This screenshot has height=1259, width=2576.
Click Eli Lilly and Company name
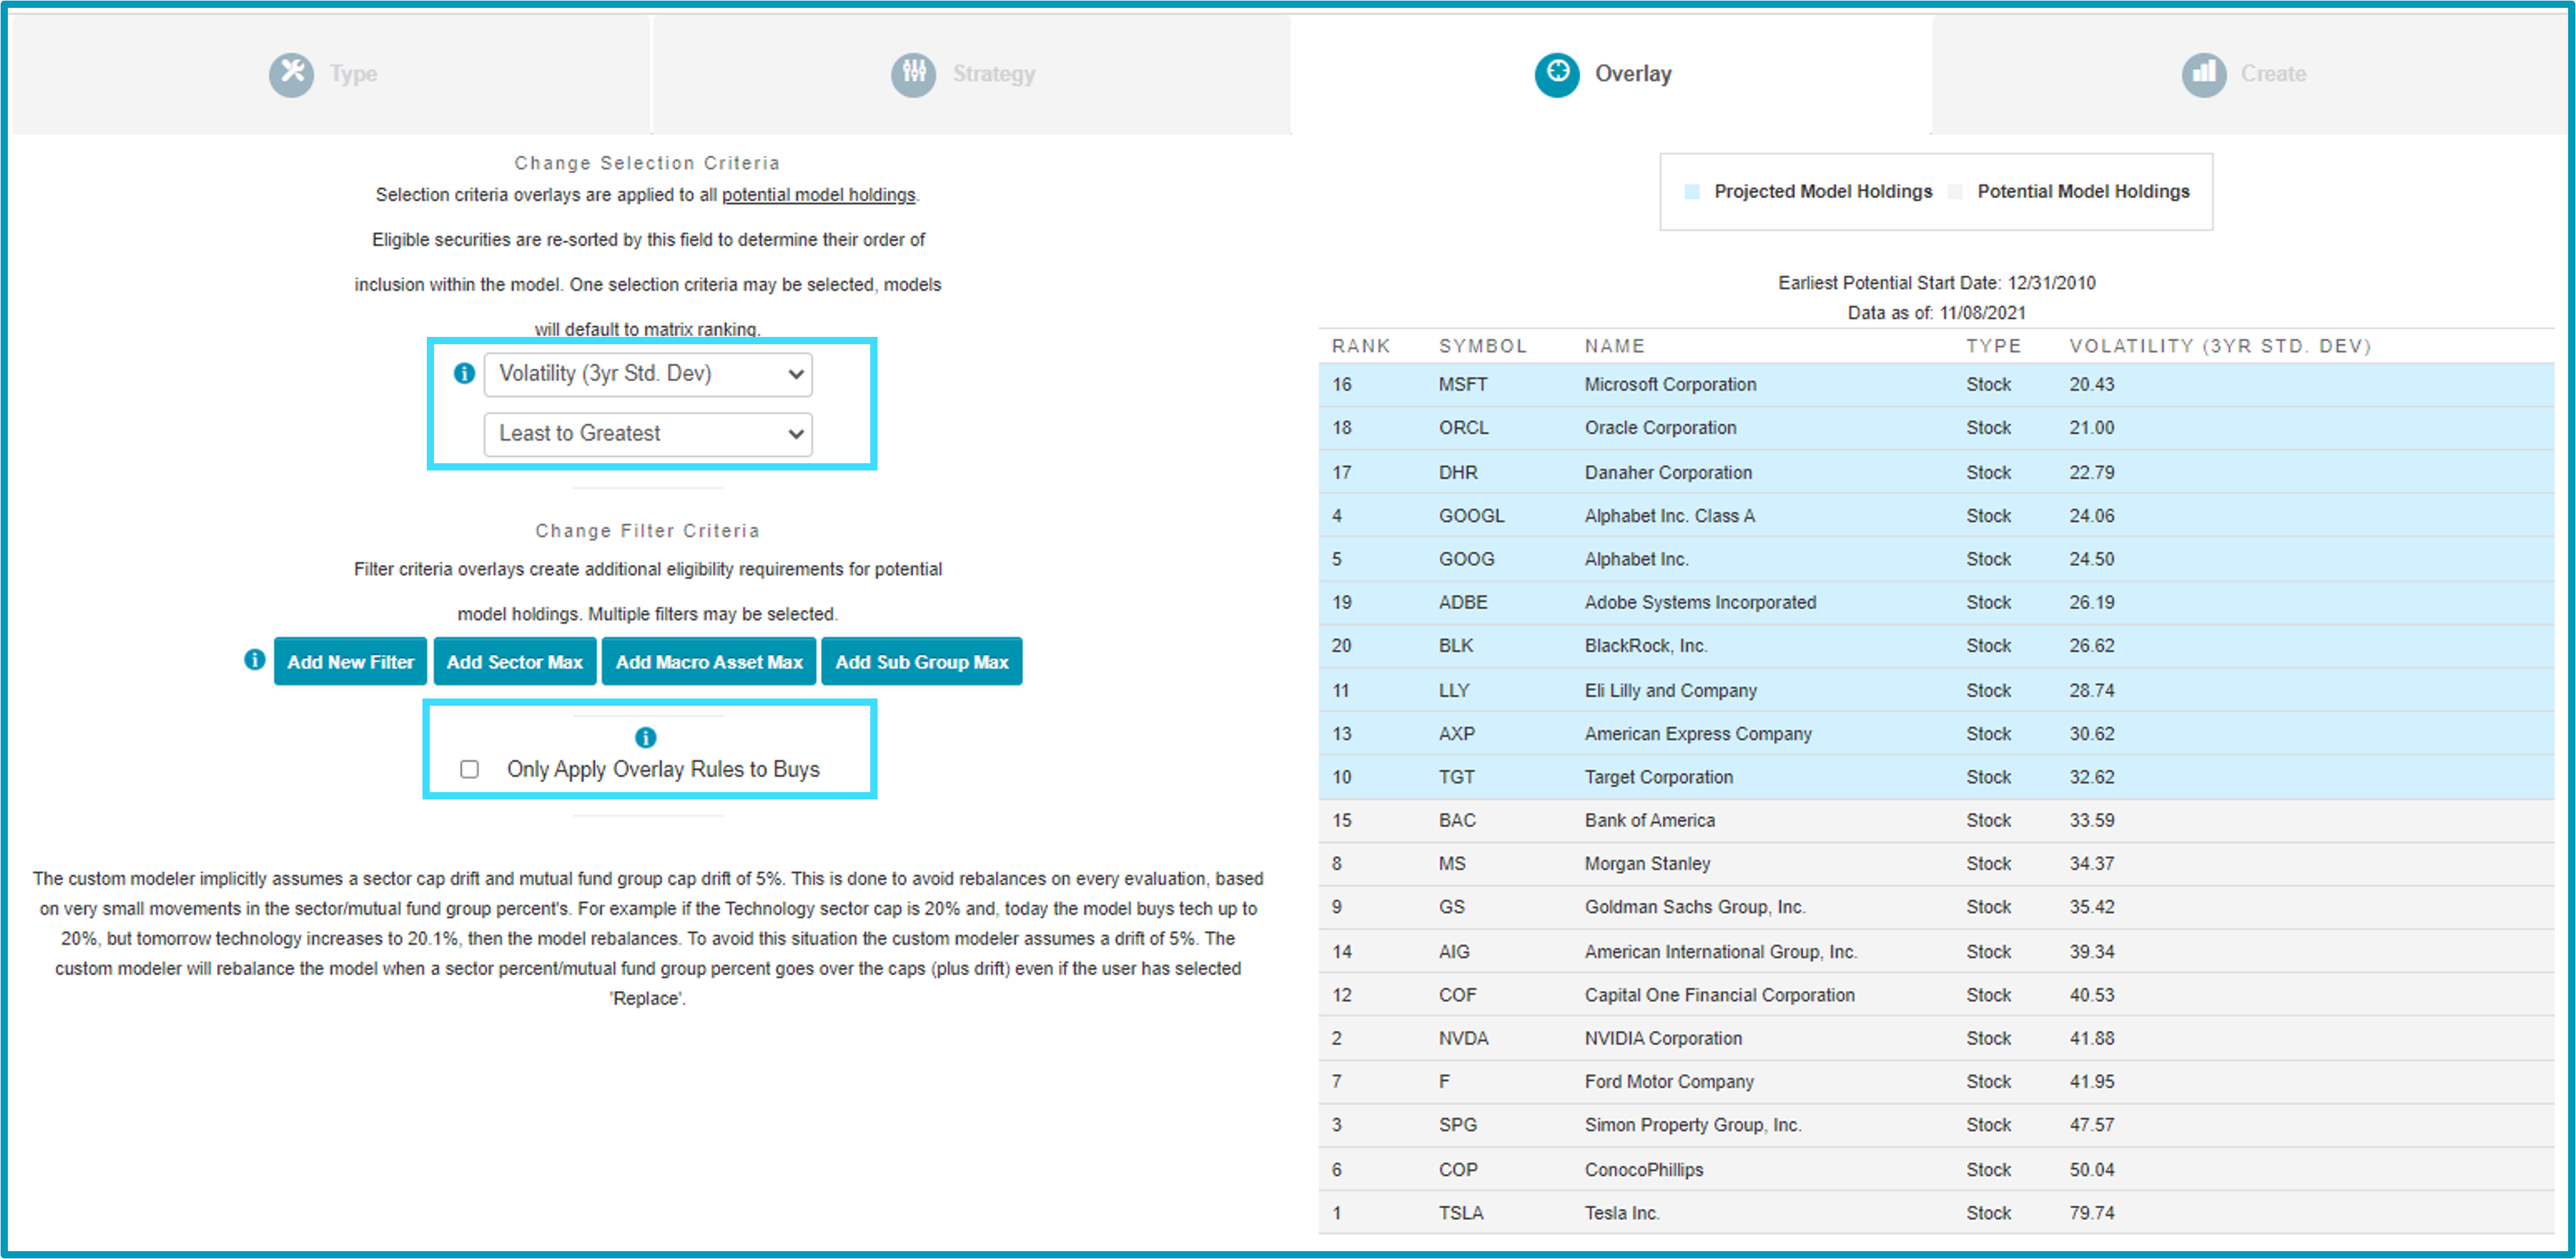click(x=1670, y=691)
